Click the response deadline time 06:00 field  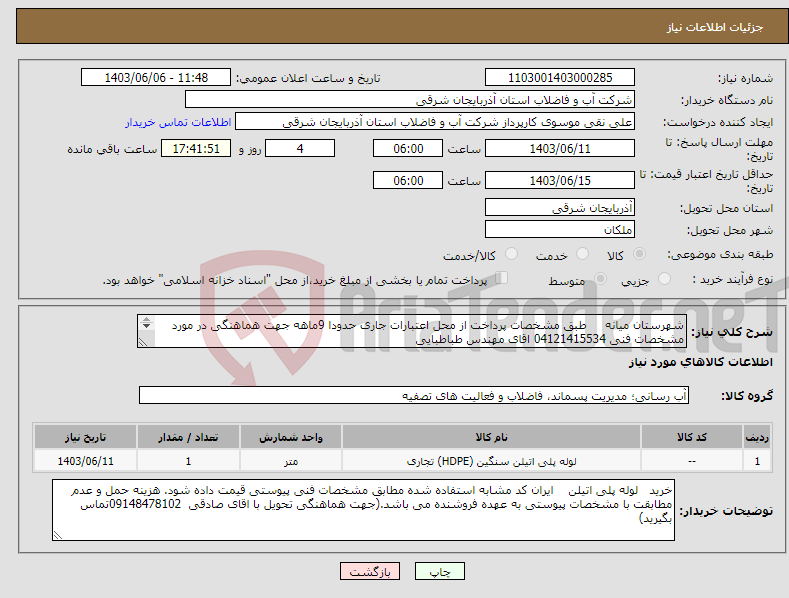click(x=408, y=148)
